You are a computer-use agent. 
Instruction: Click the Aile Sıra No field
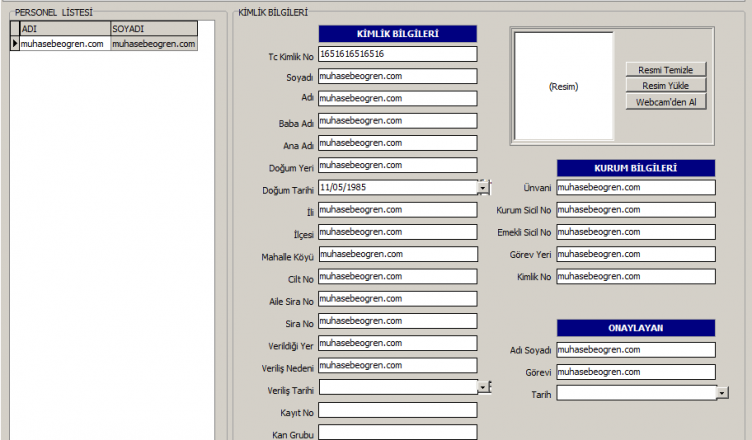(398, 298)
